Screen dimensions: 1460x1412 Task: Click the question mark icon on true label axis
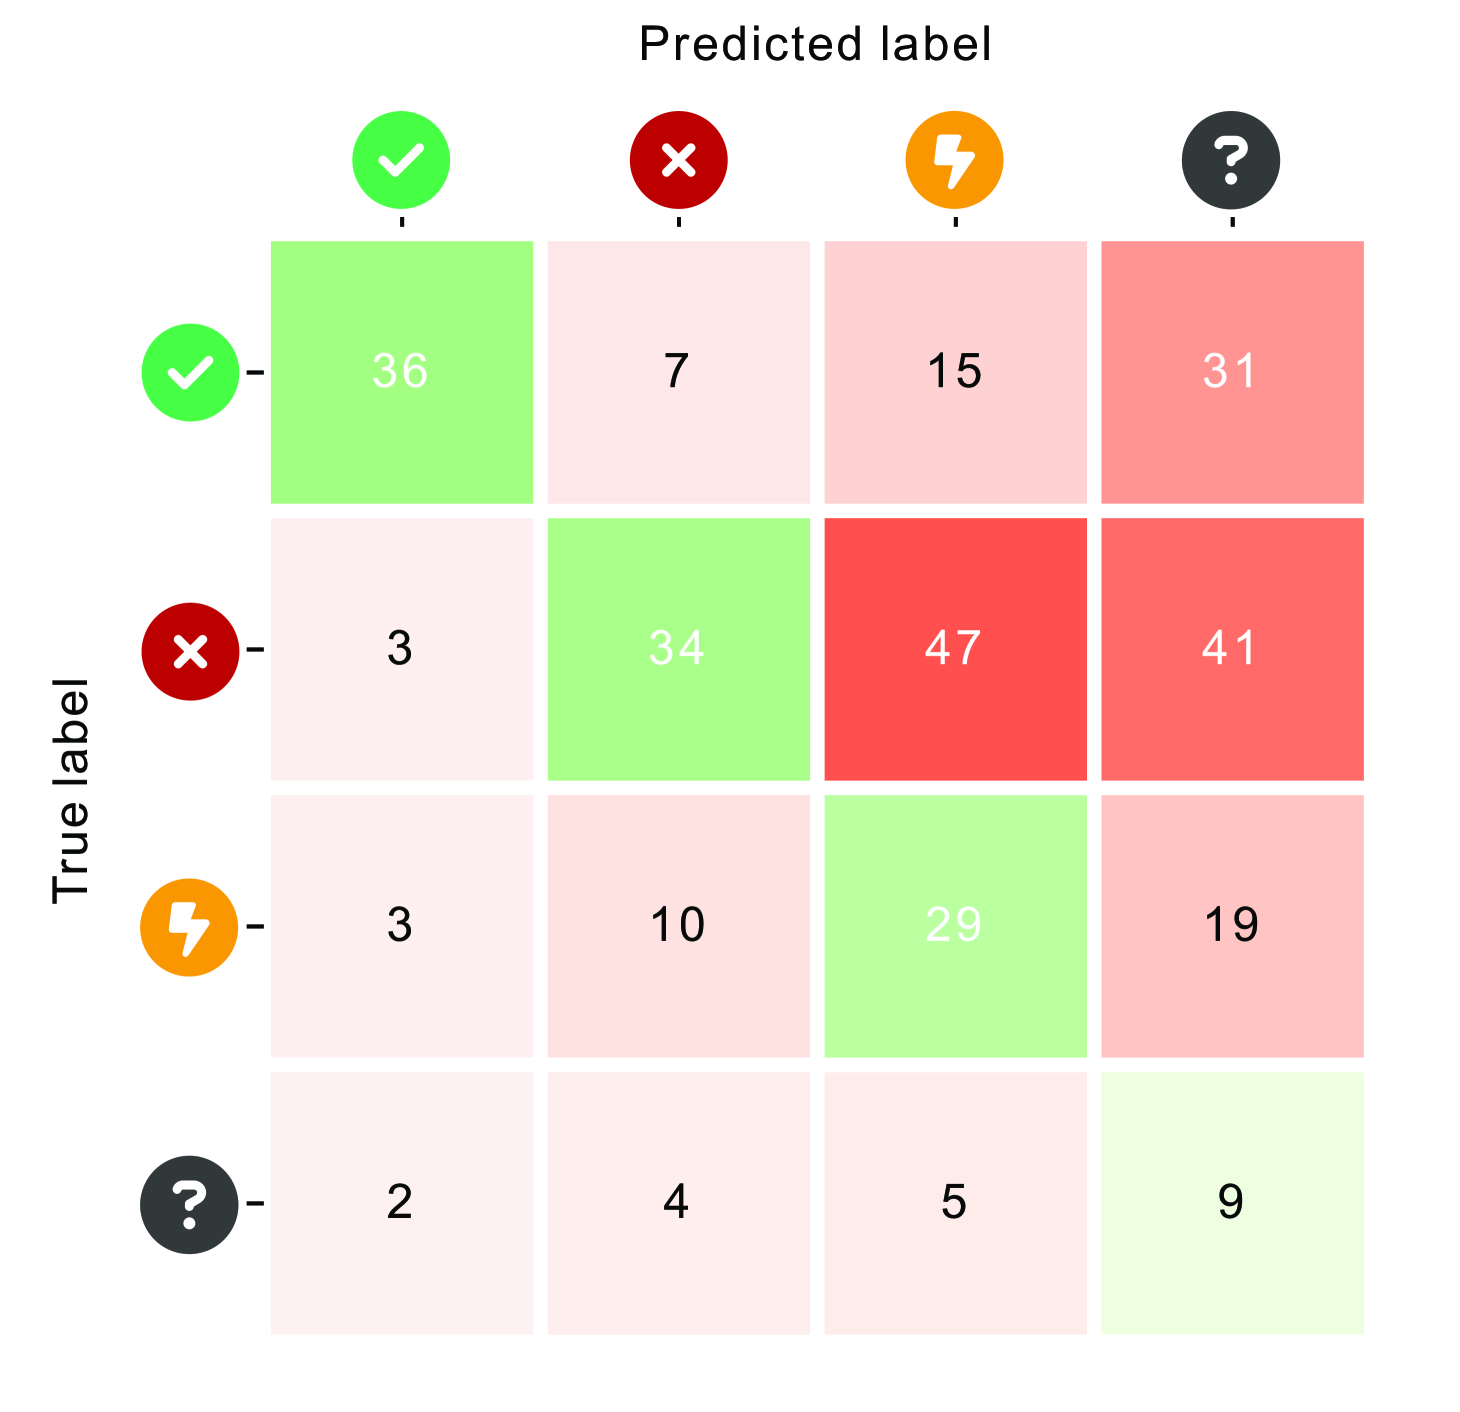[190, 1204]
